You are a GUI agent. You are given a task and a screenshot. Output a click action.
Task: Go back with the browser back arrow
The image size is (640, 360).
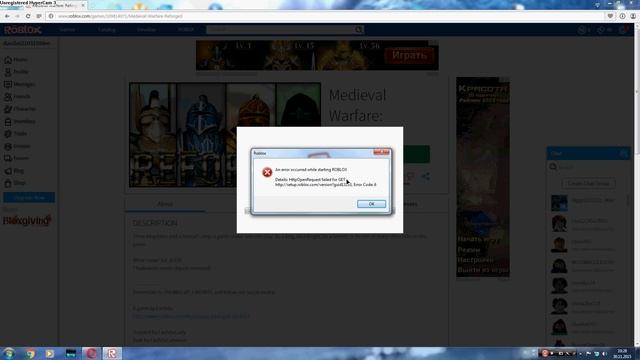point(7,16)
